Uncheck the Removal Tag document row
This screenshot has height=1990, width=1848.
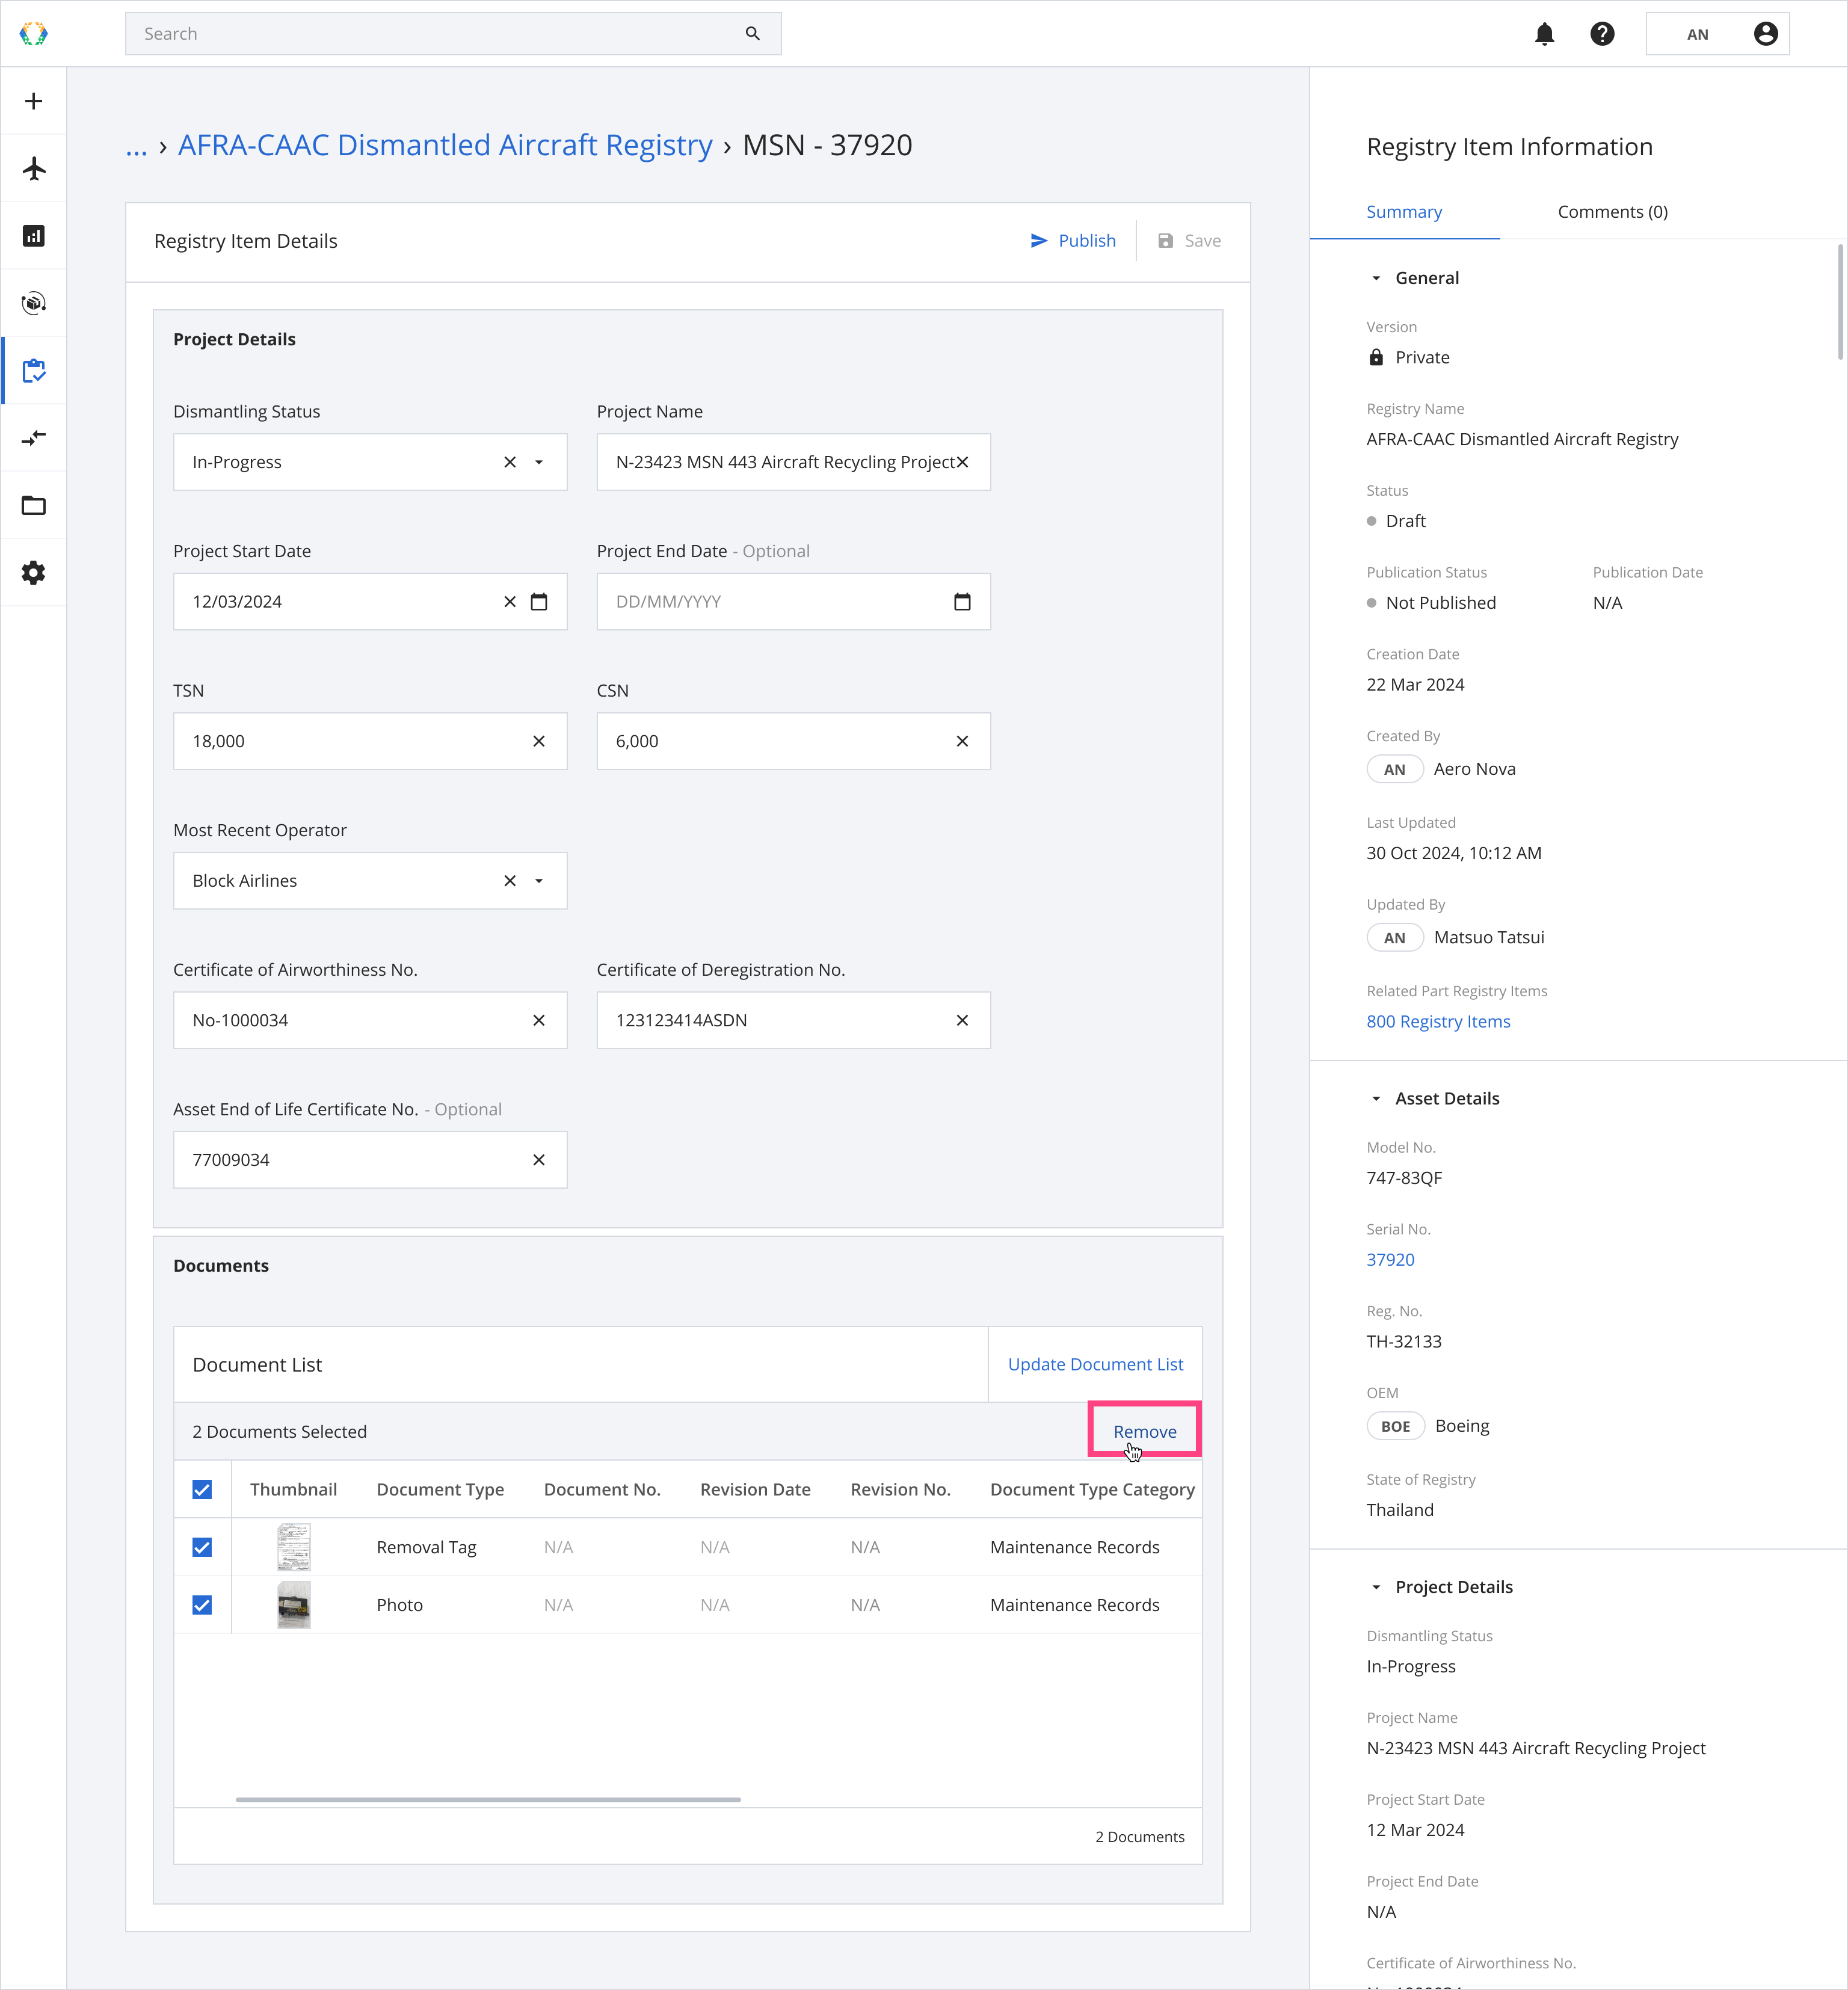pyautogui.click(x=202, y=1547)
